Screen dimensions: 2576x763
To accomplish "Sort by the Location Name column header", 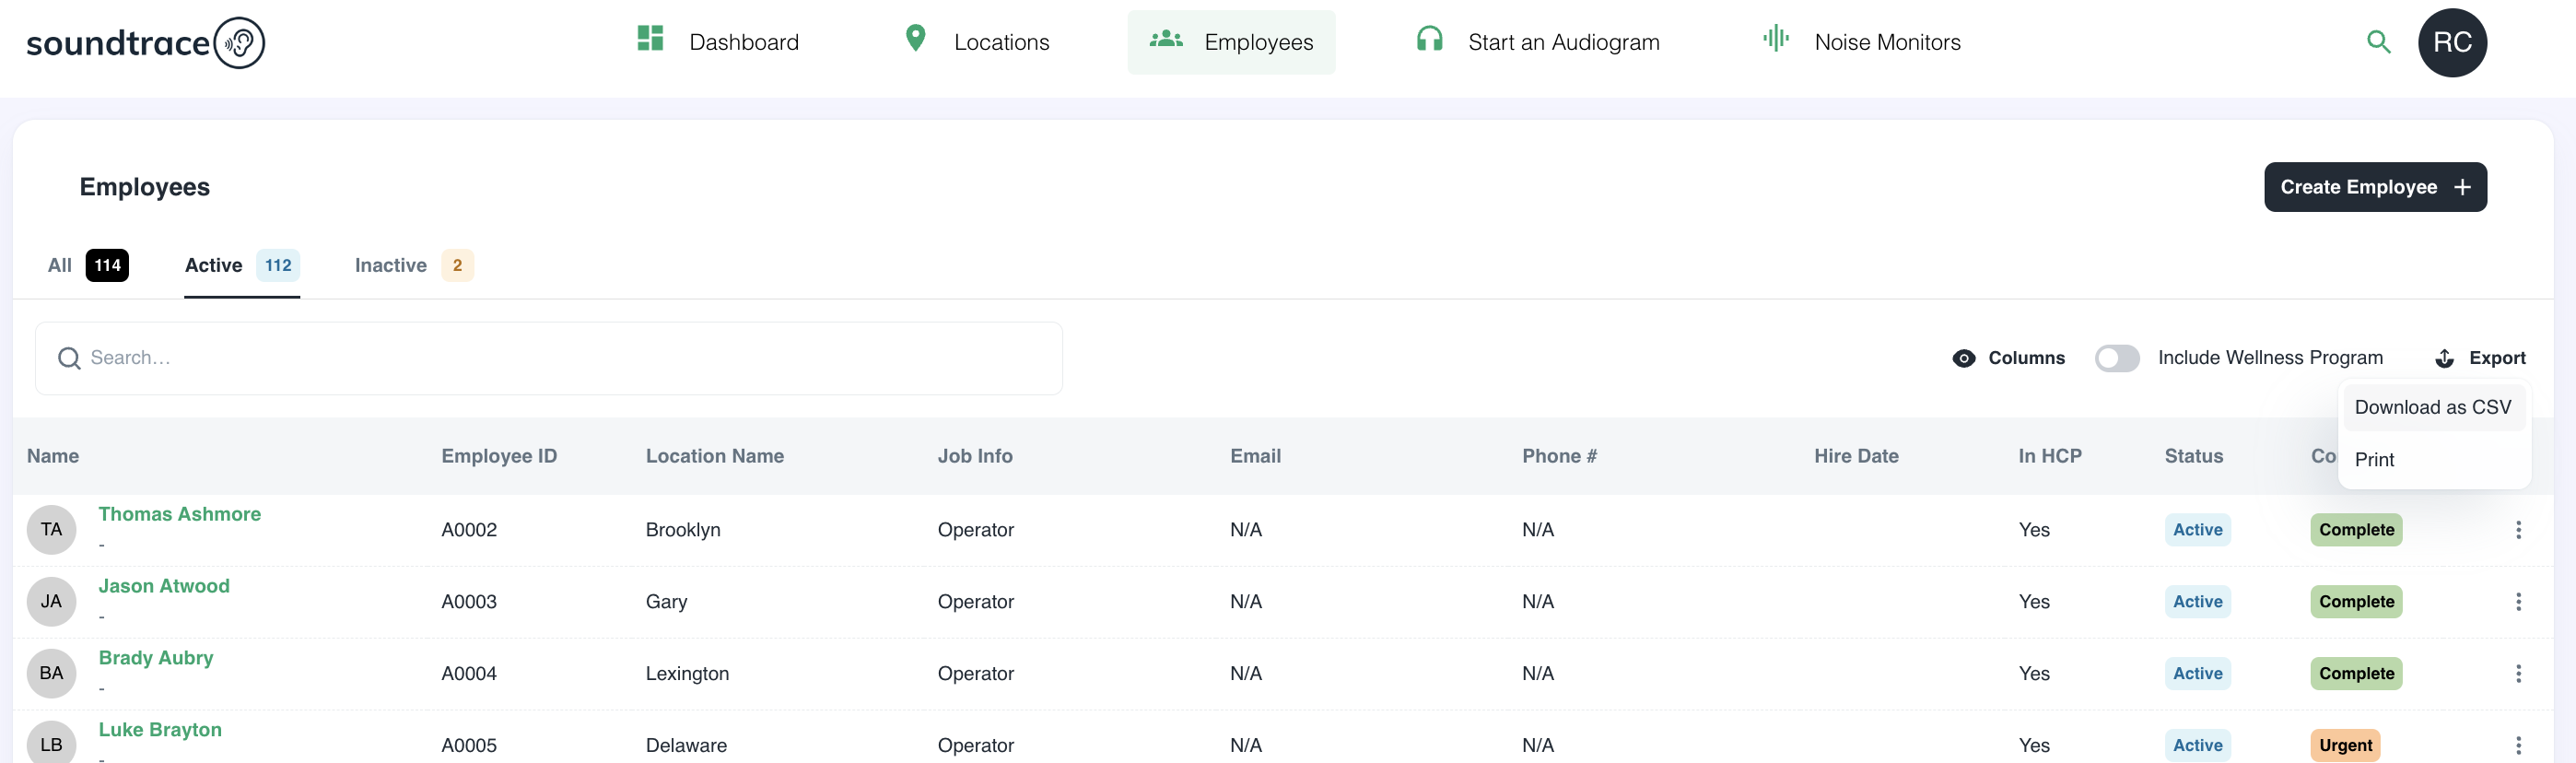I will (715, 456).
